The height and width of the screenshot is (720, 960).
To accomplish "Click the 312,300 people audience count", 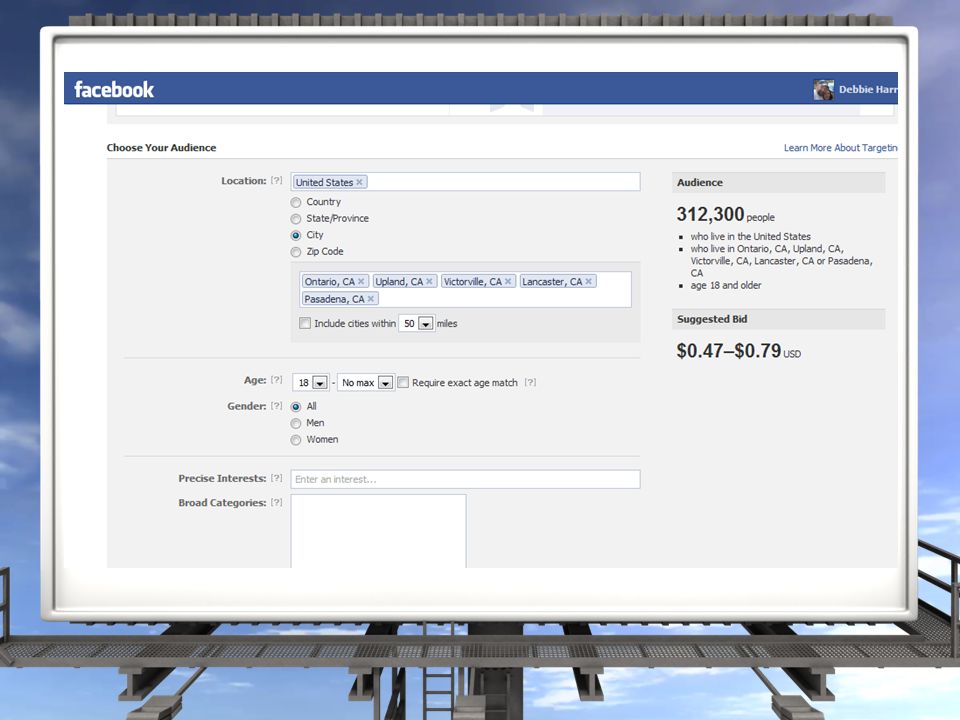I will pos(726,214).
